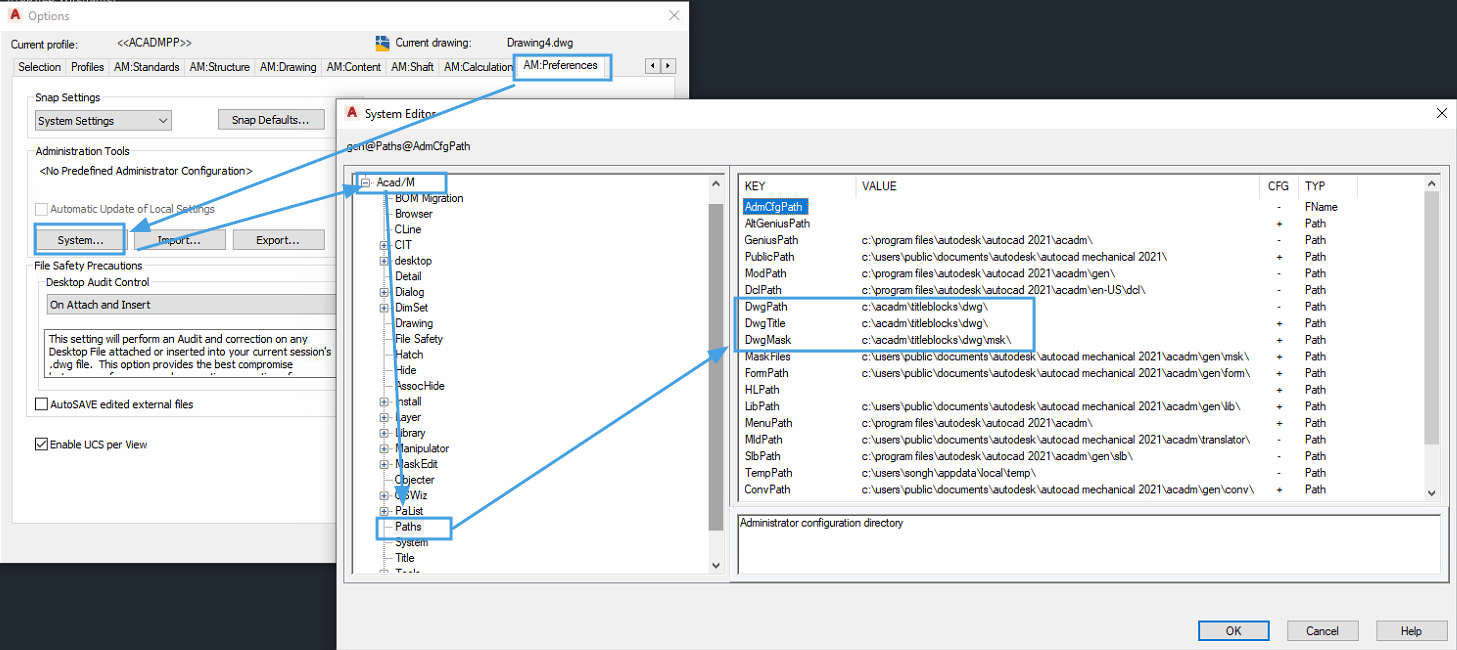Switch to the AM:Standards tab
Screen dimensions: 1457x650
point(146,66)
